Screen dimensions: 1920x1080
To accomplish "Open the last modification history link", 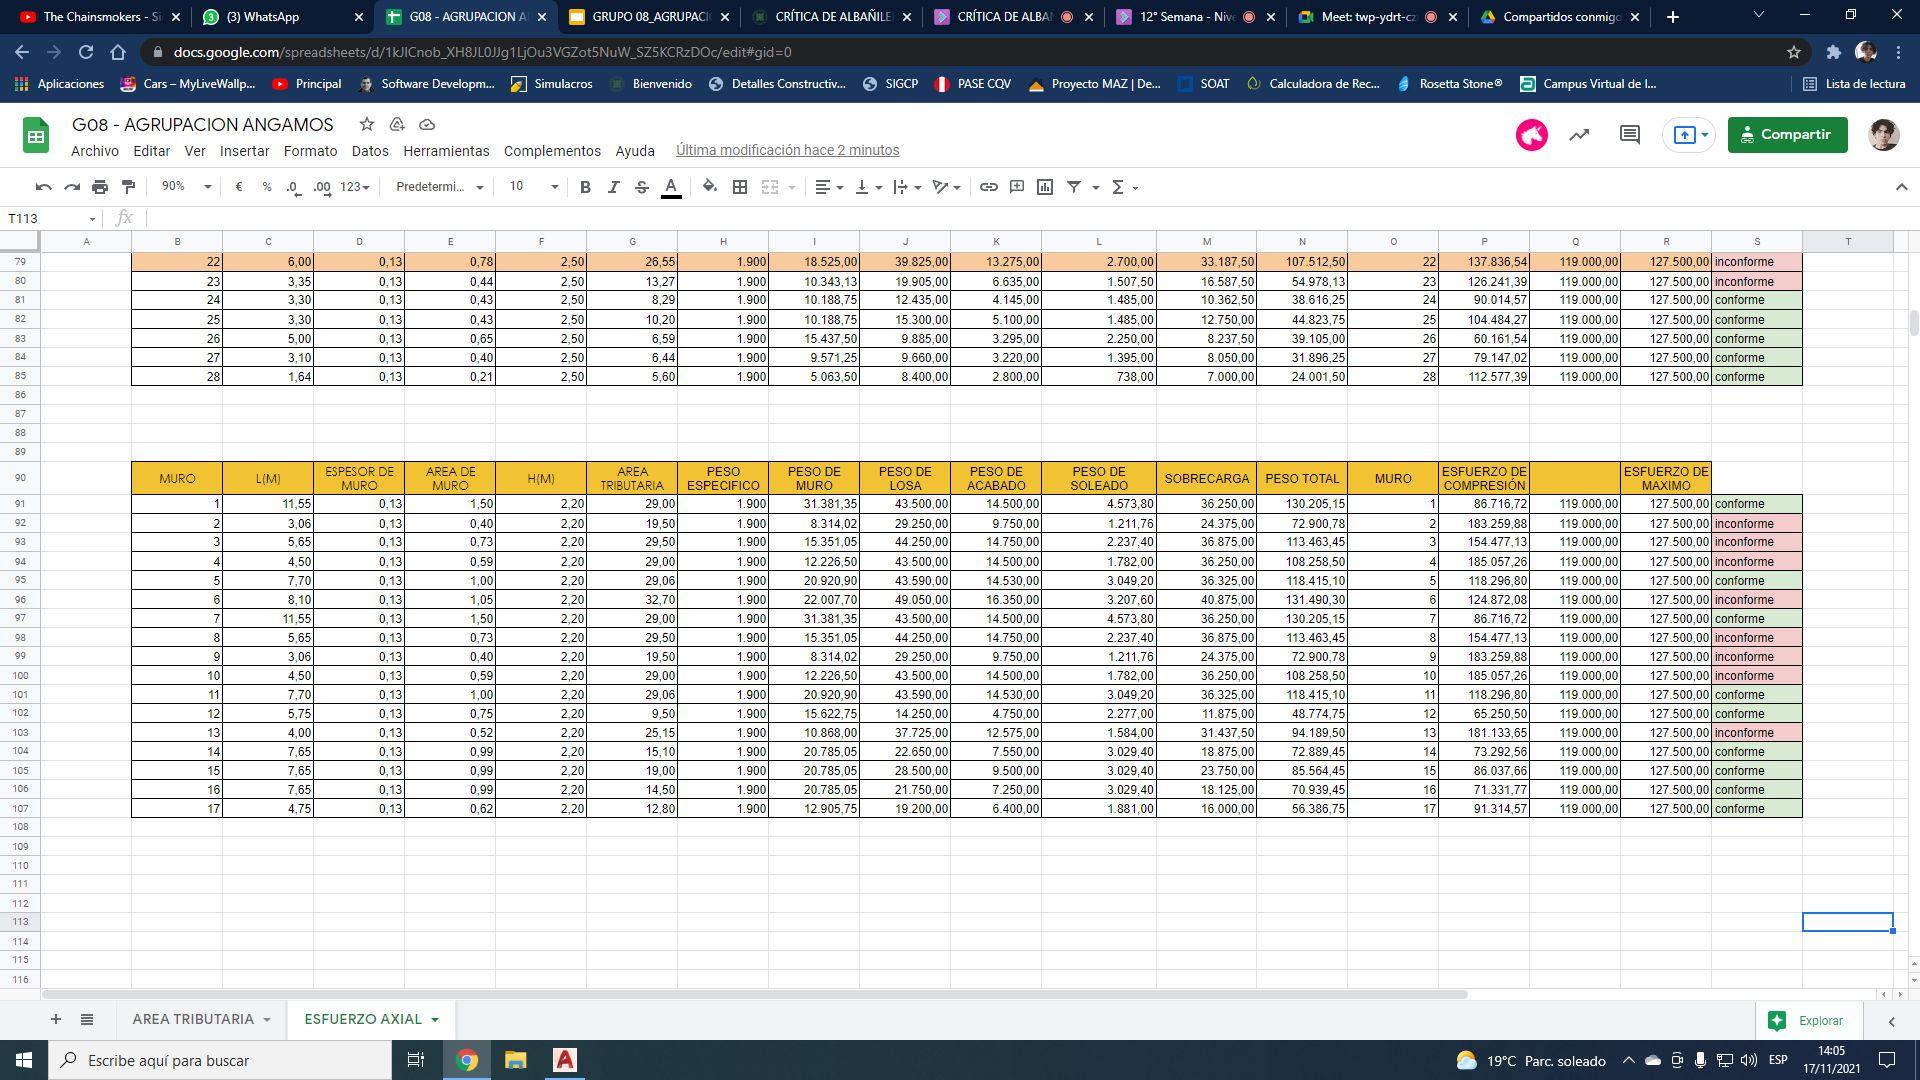I will [x=787, y=150].
